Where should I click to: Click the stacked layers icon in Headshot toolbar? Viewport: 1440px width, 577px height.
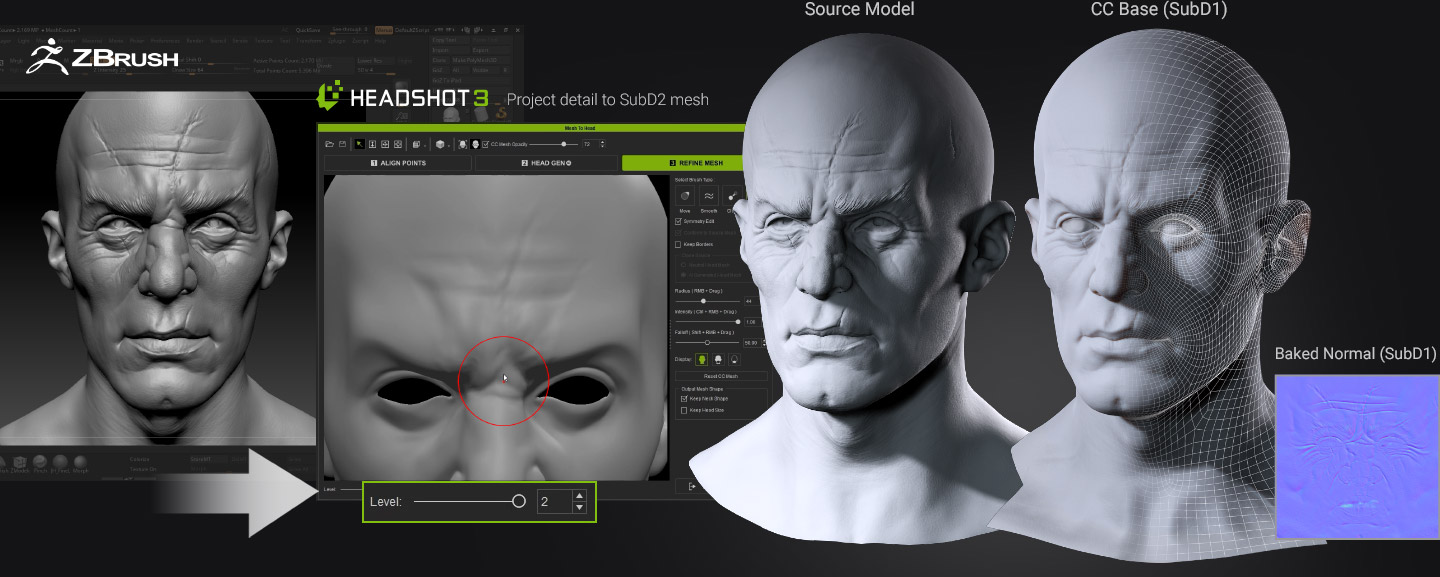[416, 144]
